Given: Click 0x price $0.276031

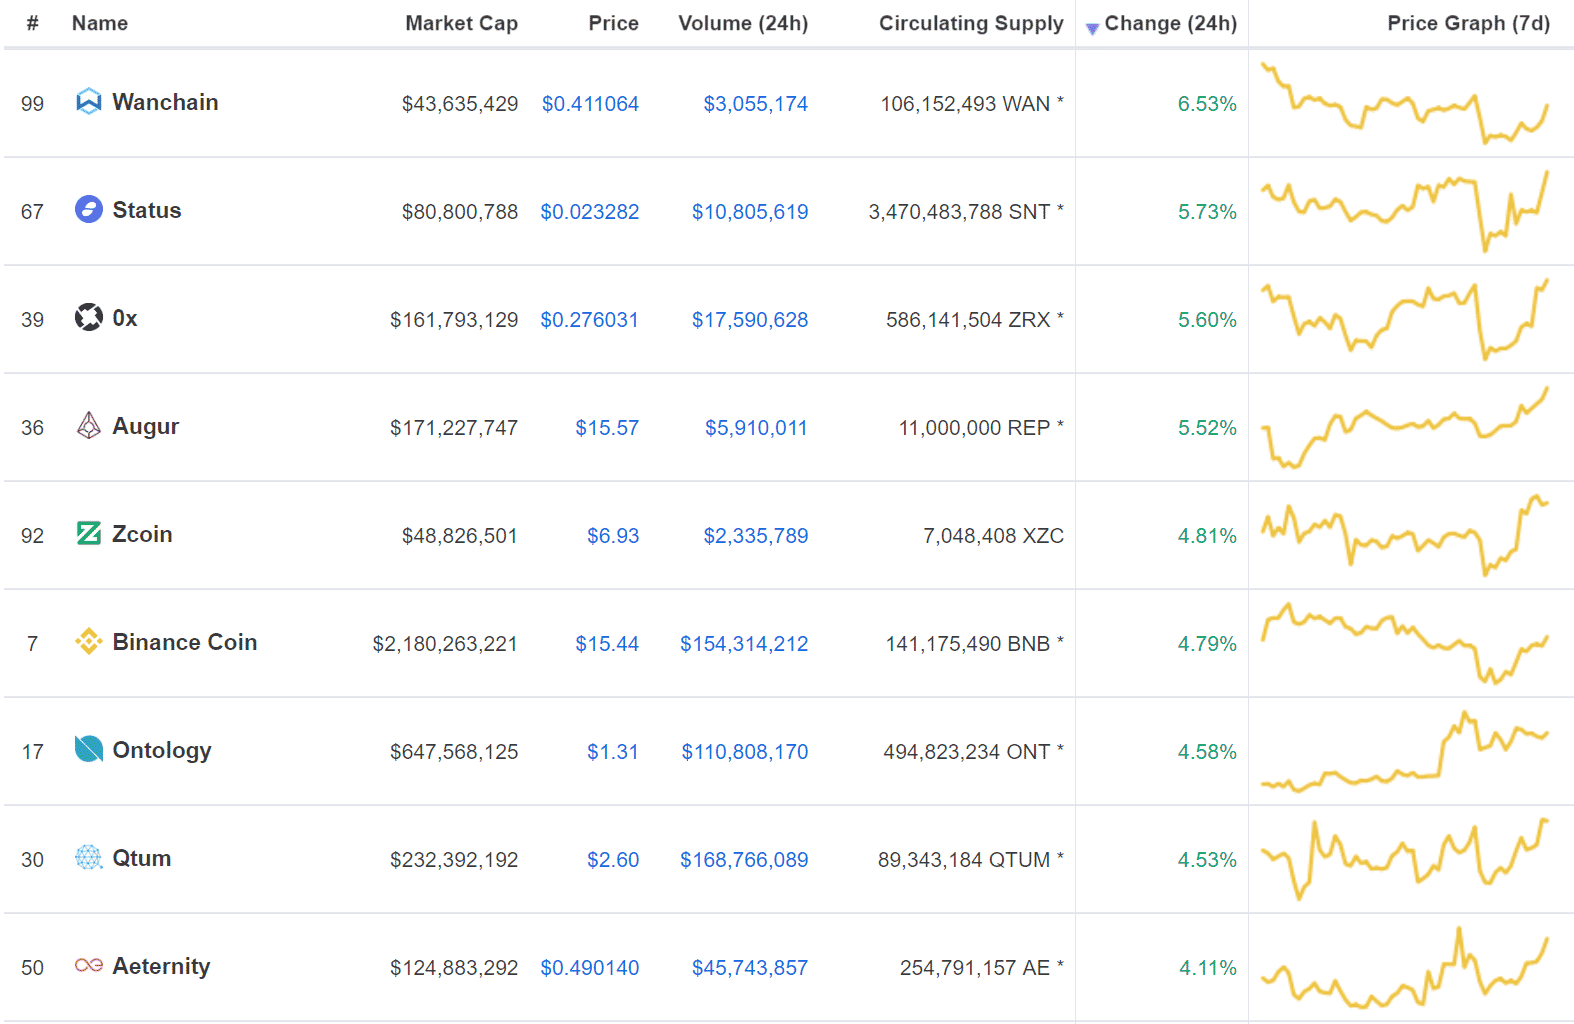Looking at the screenshot, I should tap(590, 320).
